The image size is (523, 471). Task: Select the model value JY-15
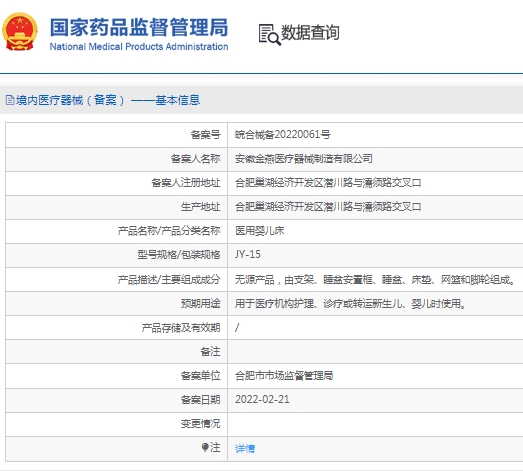247,255
